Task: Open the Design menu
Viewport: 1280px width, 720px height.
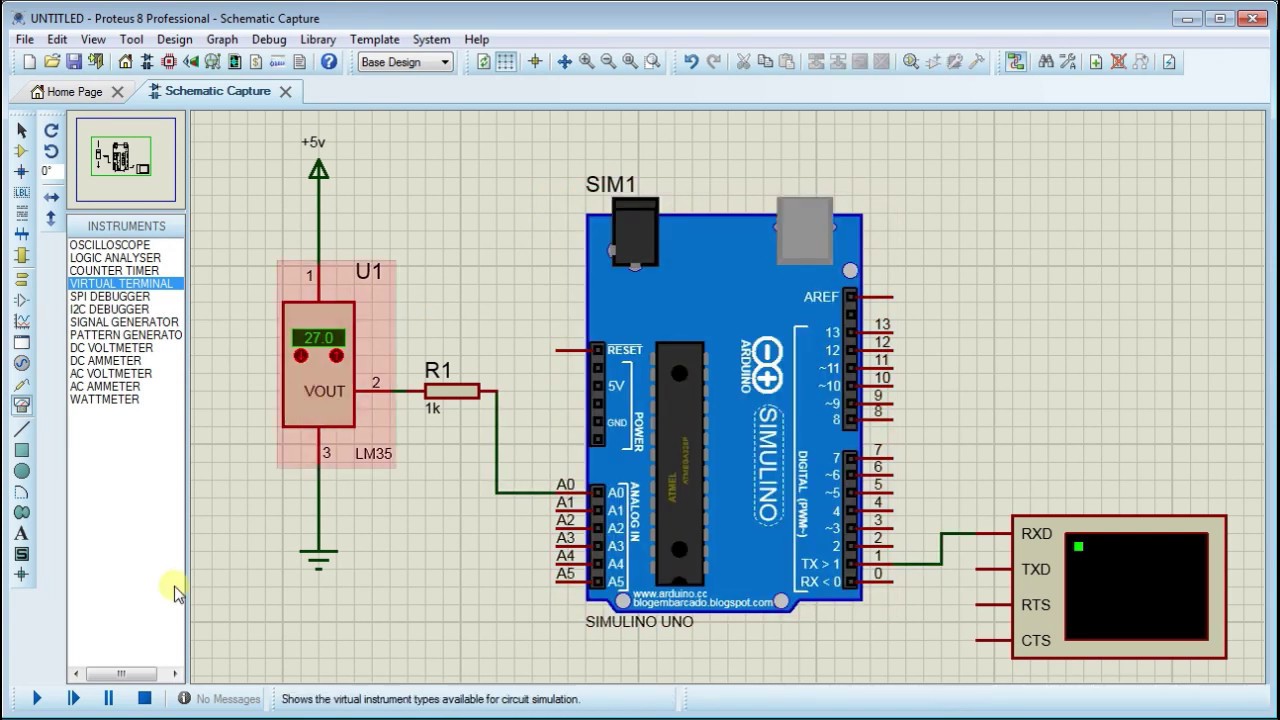Action: point(174,39)
